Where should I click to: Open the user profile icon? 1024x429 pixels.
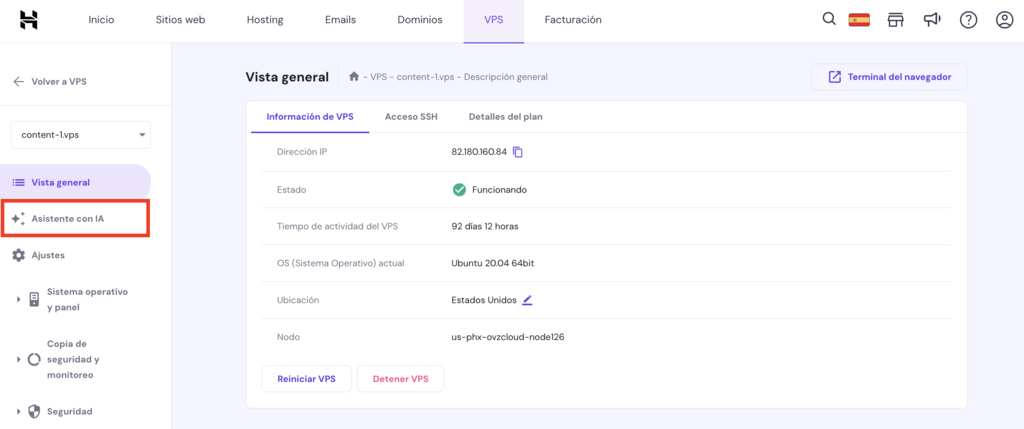click(1004, 20)
